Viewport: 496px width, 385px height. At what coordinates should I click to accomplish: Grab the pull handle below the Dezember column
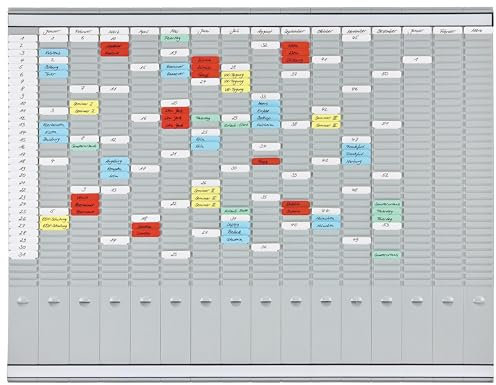coord(386,301)
